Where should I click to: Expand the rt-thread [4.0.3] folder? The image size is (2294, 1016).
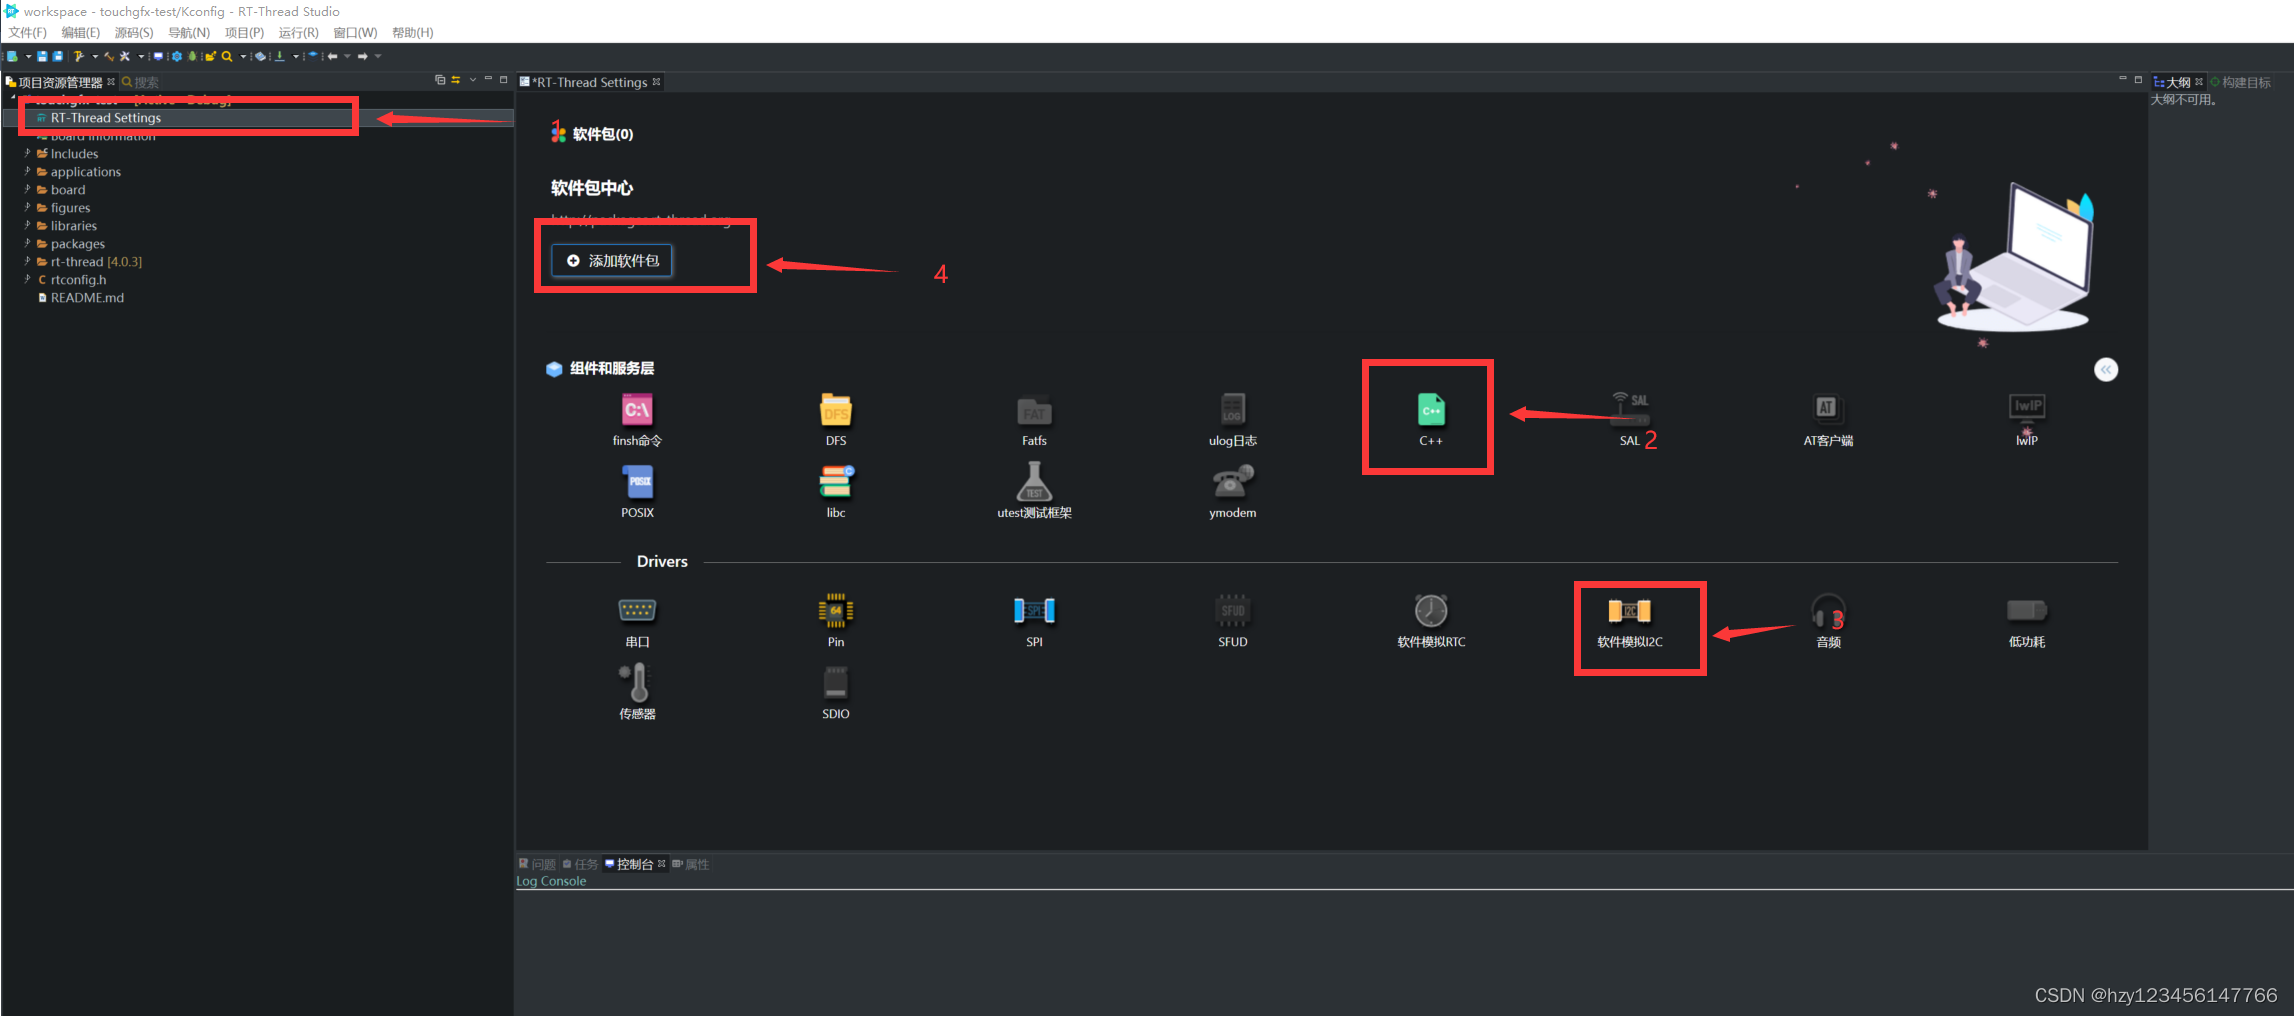point(27,262)
